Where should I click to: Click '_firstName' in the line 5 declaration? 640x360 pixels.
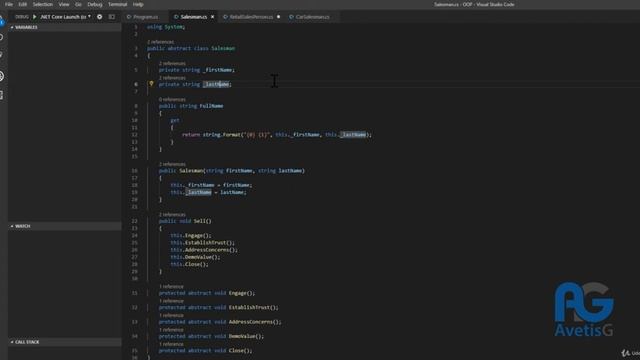tap(218, 70)
